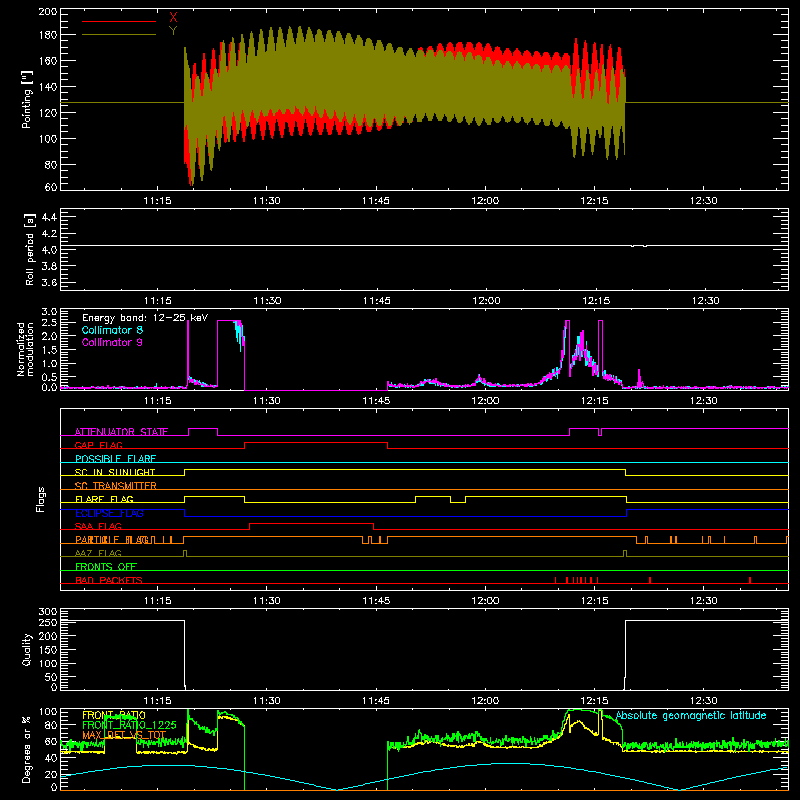Select the 'Energy band: 12-25 keV' annotation
The image size is (800, 800).
pos(145,318)
